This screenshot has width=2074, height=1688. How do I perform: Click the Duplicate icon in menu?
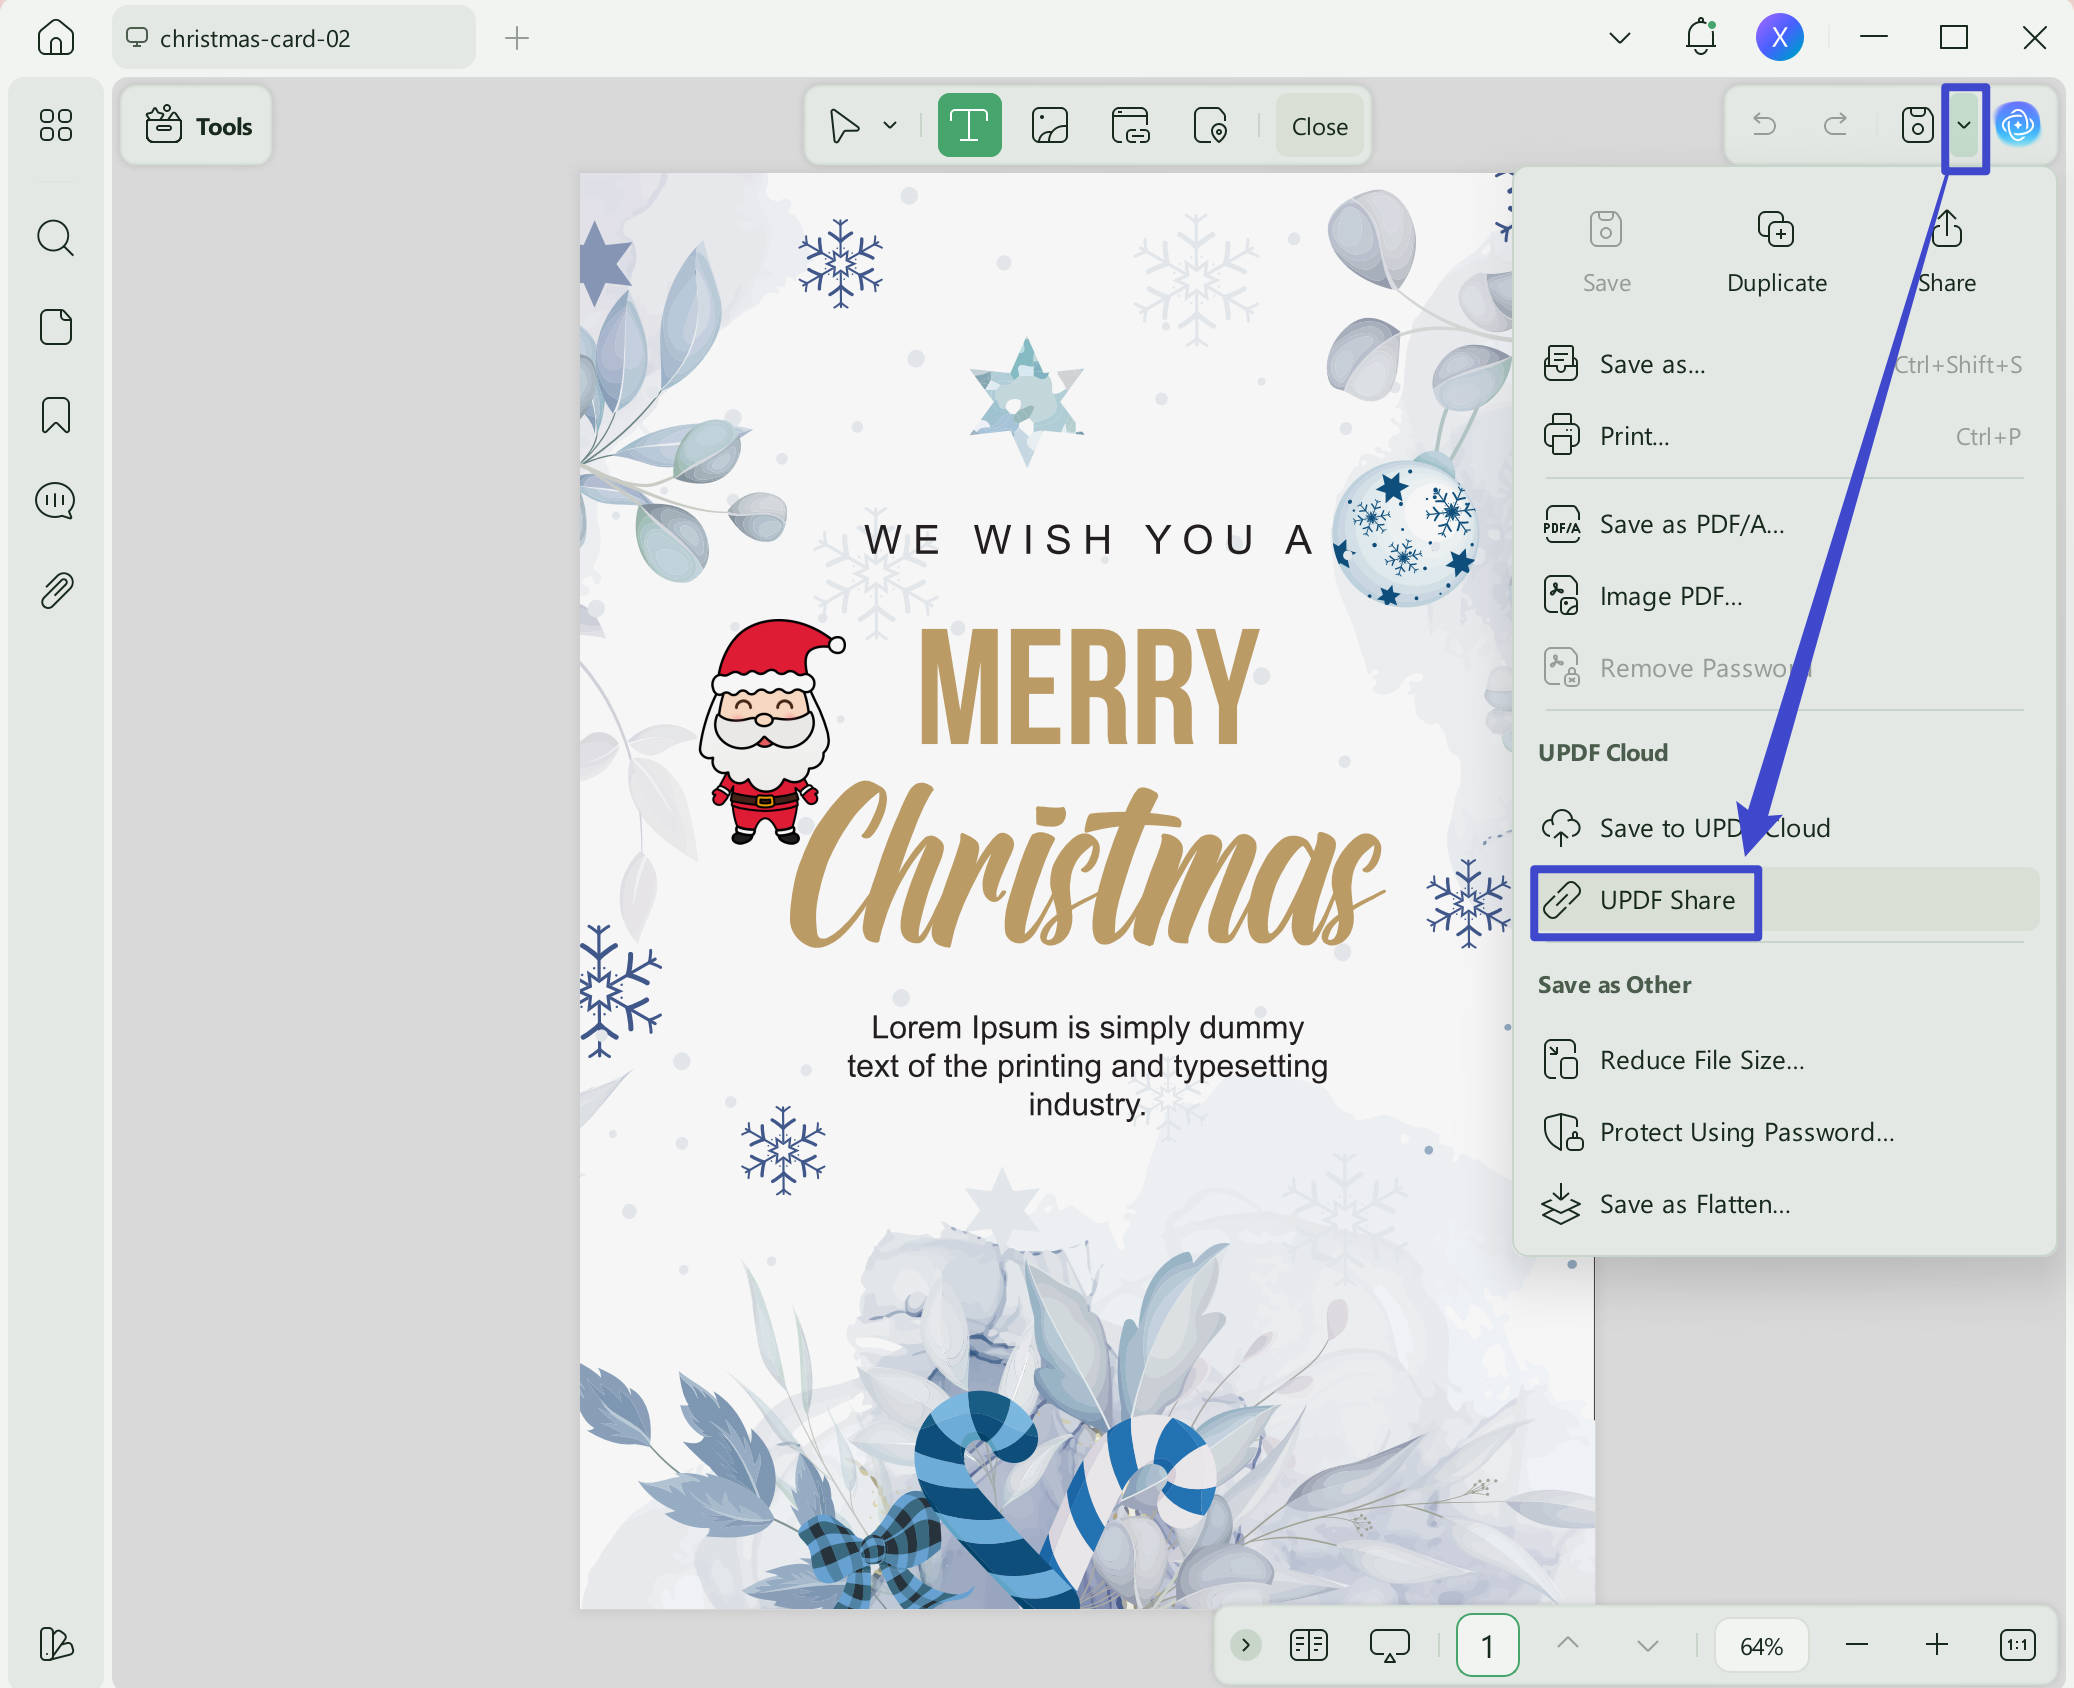pyautogui.click(x=1776, y=230)
